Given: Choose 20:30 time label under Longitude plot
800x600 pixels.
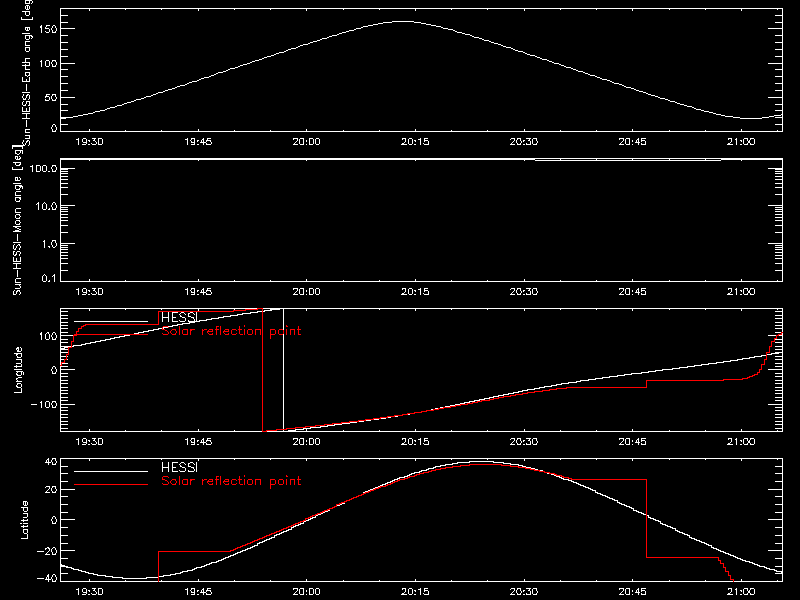Looking at the screenshot, I should [x=523, y=441].
